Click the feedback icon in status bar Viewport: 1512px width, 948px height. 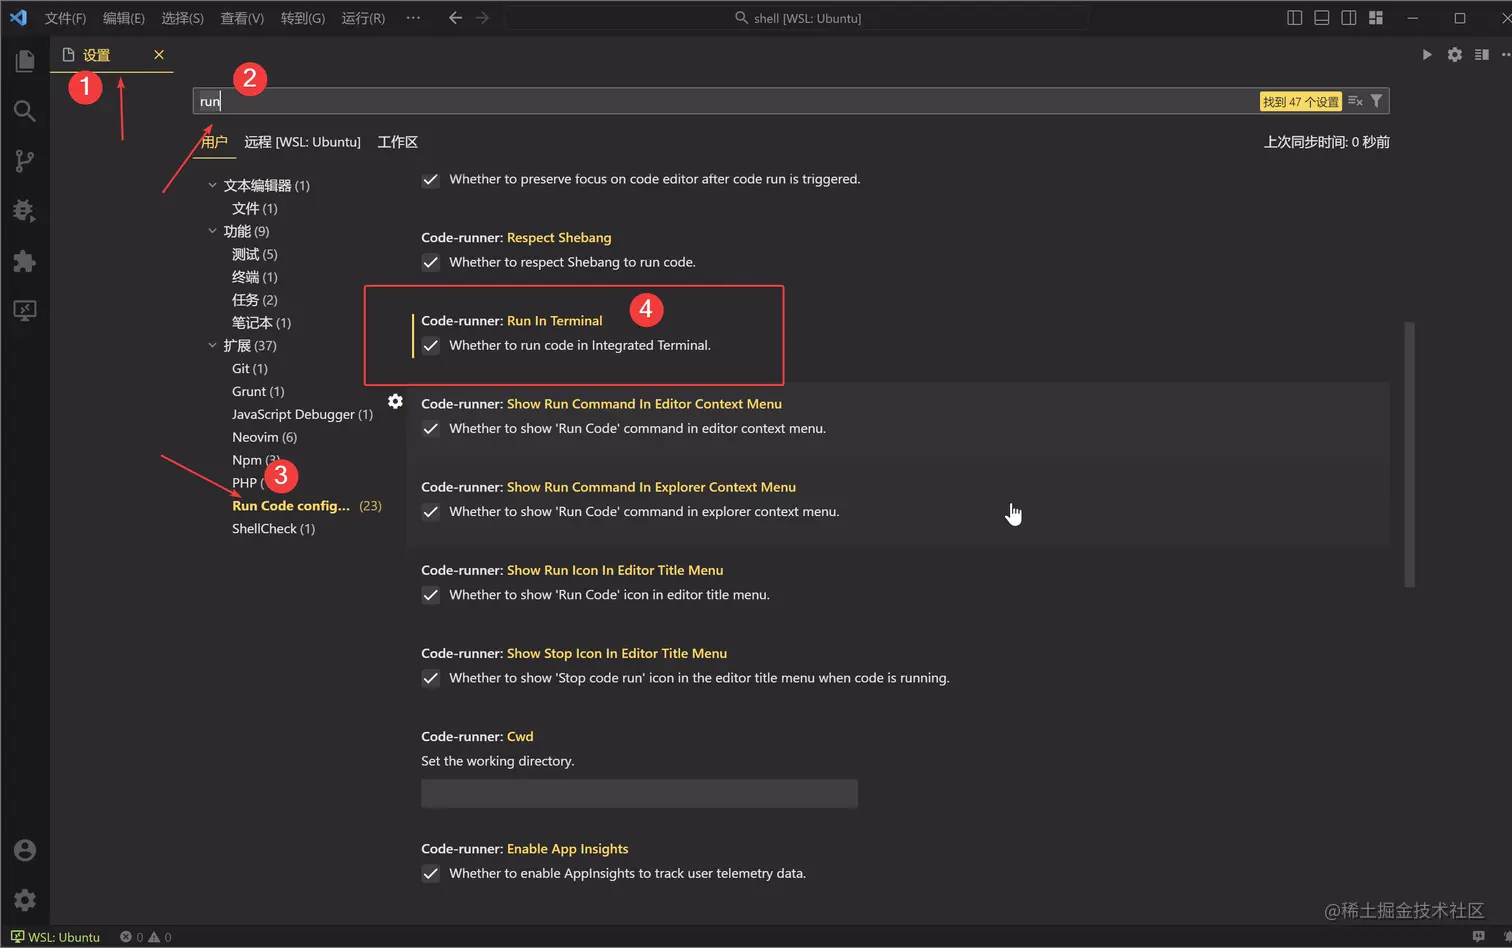point(1479,937)
